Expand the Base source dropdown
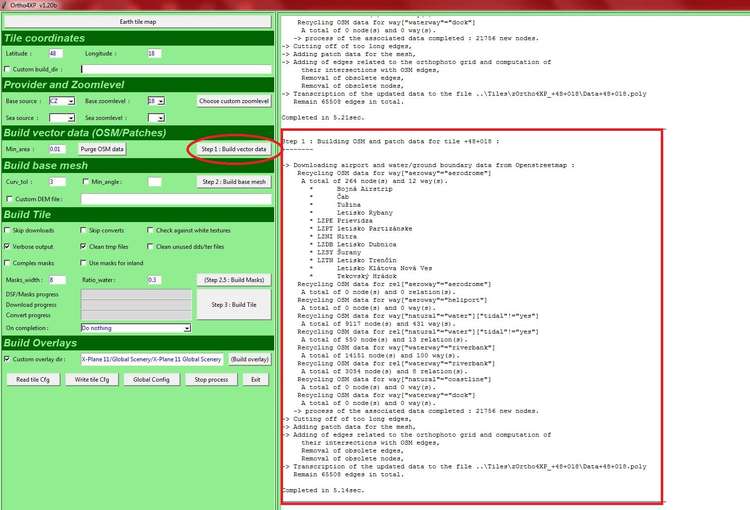Viewport: 750px width, 510px height. [x=71, y=101]
